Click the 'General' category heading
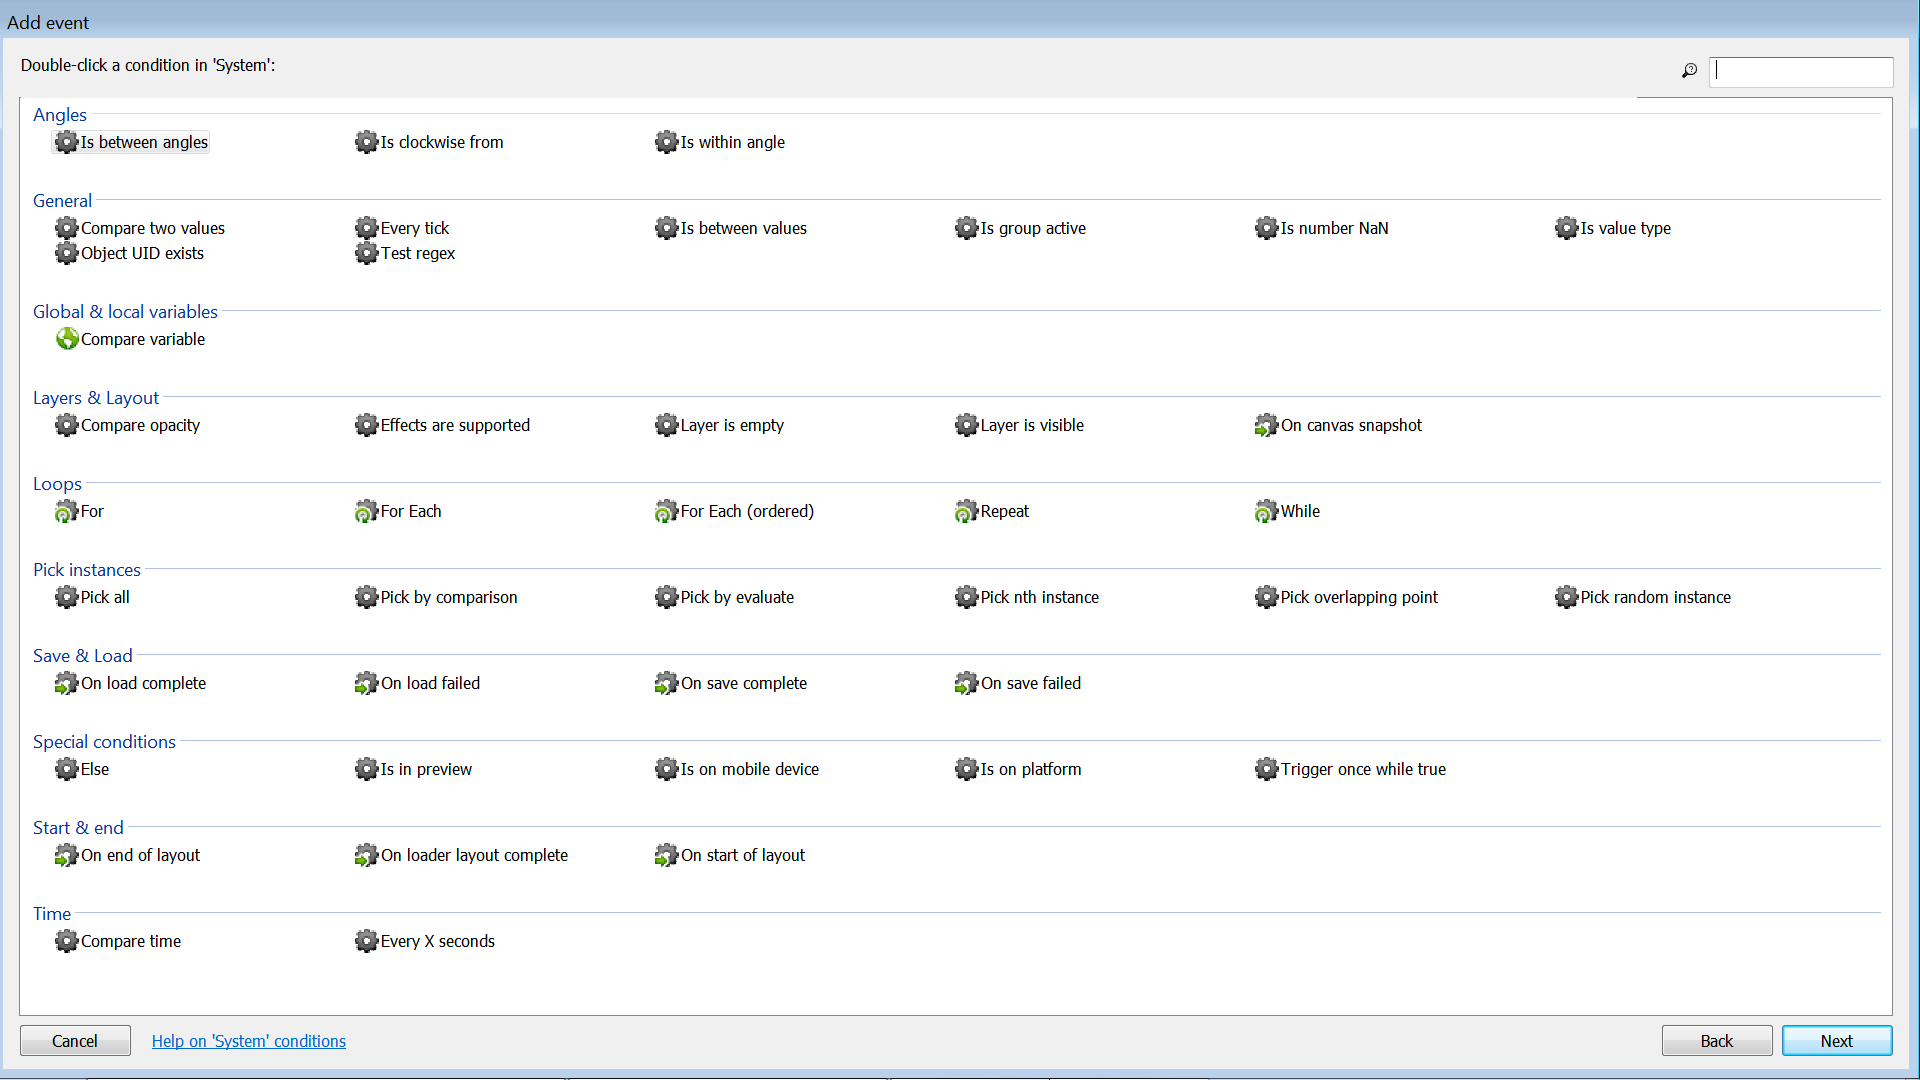The width and height of the screenshot is (1920, 1080). click(62, 201)
